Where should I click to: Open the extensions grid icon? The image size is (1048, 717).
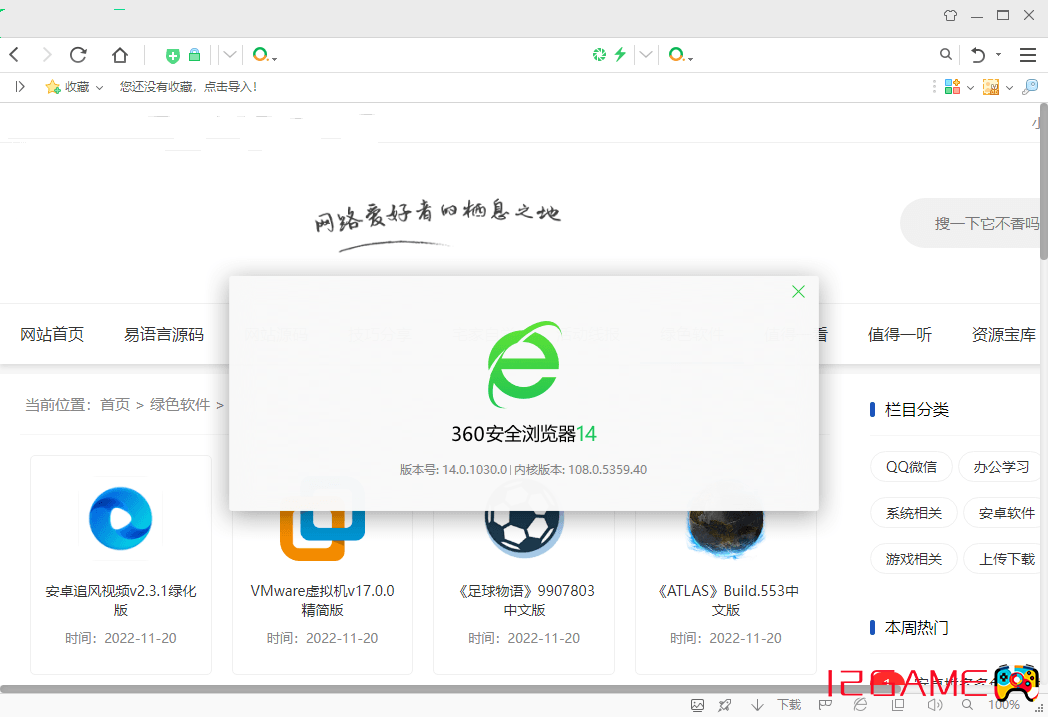(952, 87)
